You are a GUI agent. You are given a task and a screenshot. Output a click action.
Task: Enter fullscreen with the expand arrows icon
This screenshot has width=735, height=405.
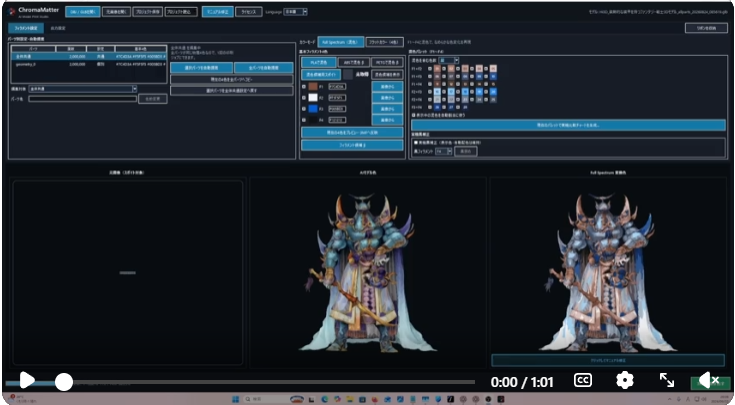pyautogui.click(x=667, y=380)
